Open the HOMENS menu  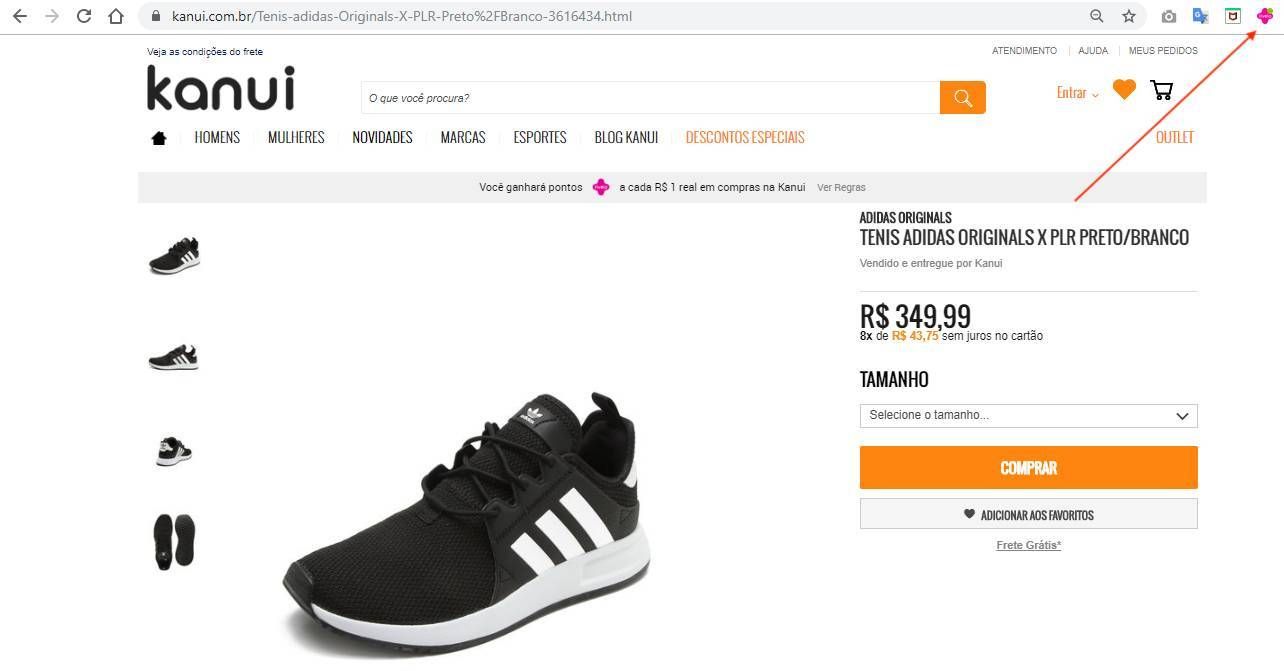coord(217,138)
